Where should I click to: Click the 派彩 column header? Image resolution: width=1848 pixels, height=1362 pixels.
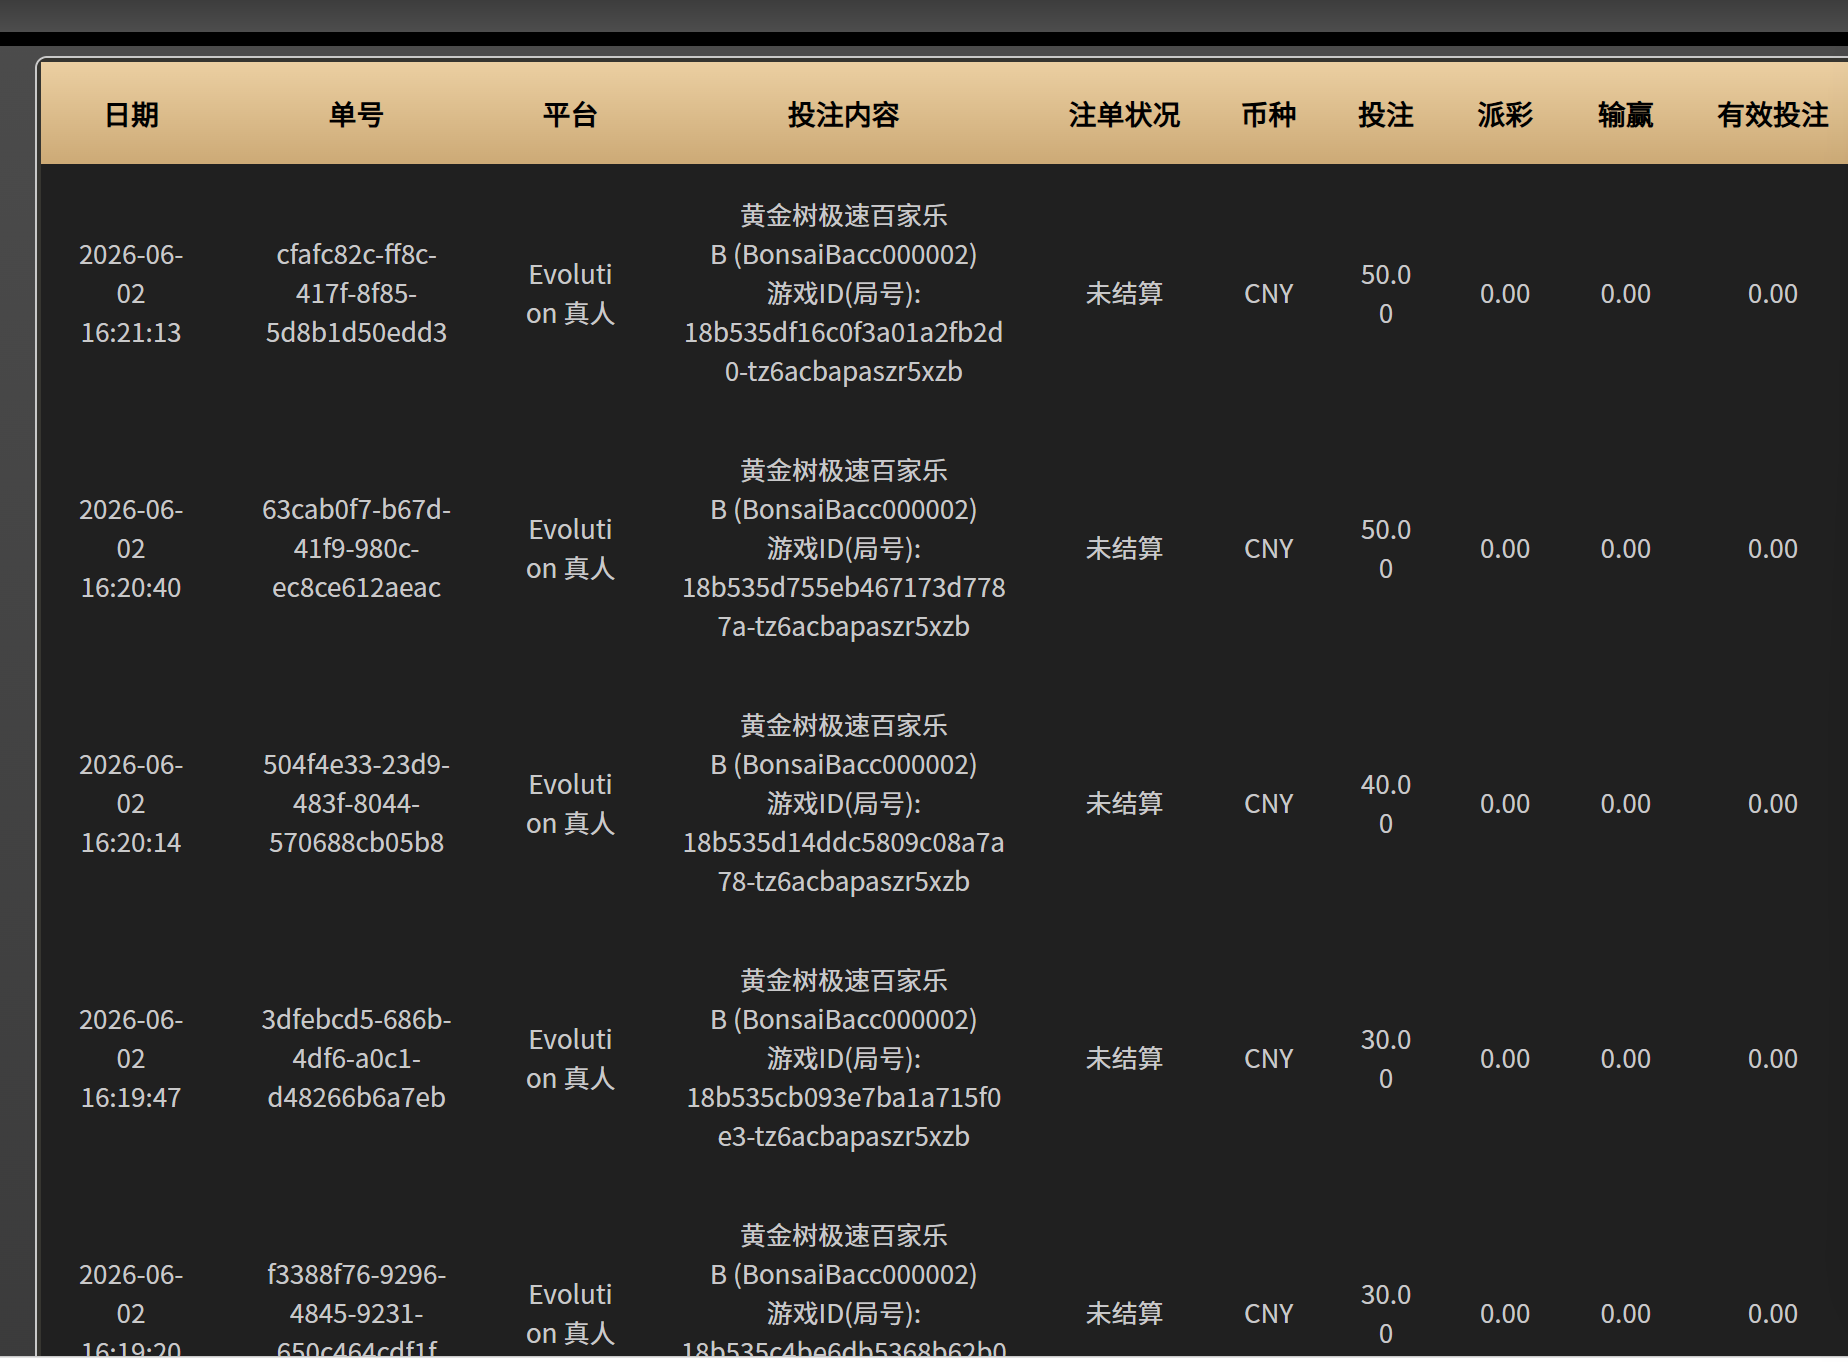(1505, 115)
